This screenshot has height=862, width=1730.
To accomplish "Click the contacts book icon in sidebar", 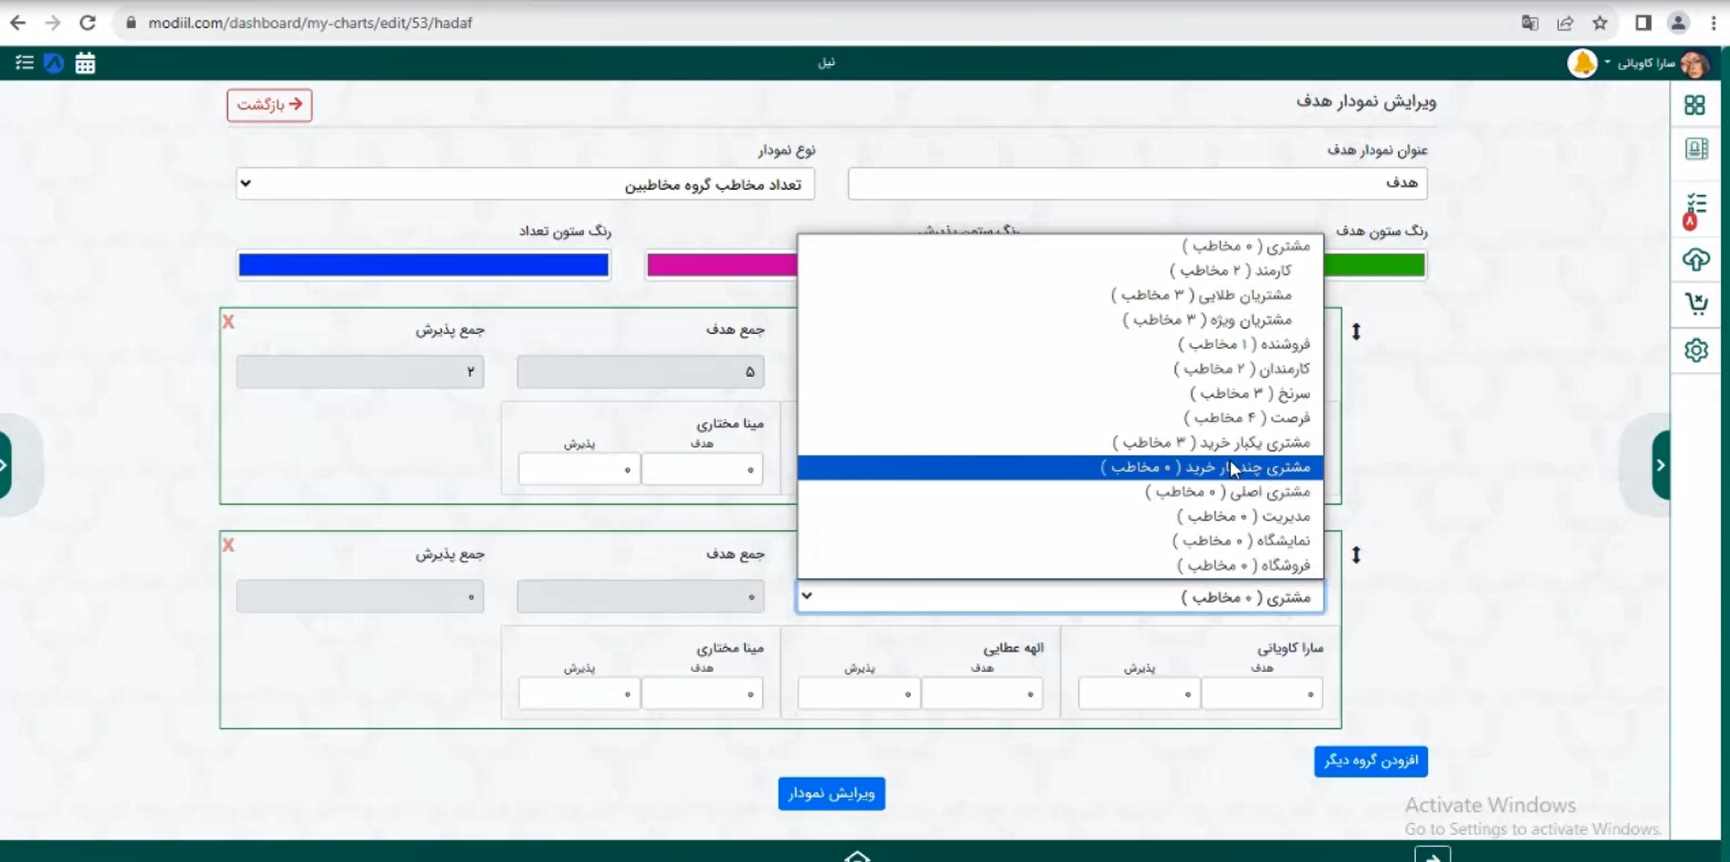I will (1696, 150).
